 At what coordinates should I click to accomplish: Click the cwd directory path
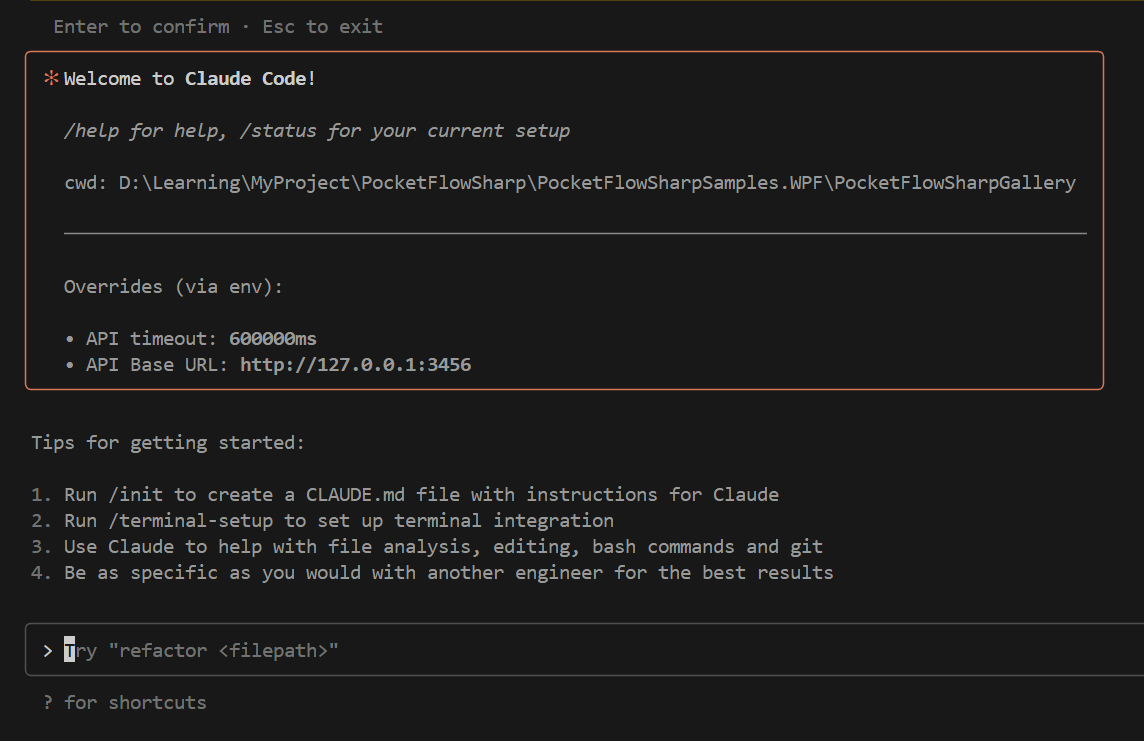coord(596,183)
